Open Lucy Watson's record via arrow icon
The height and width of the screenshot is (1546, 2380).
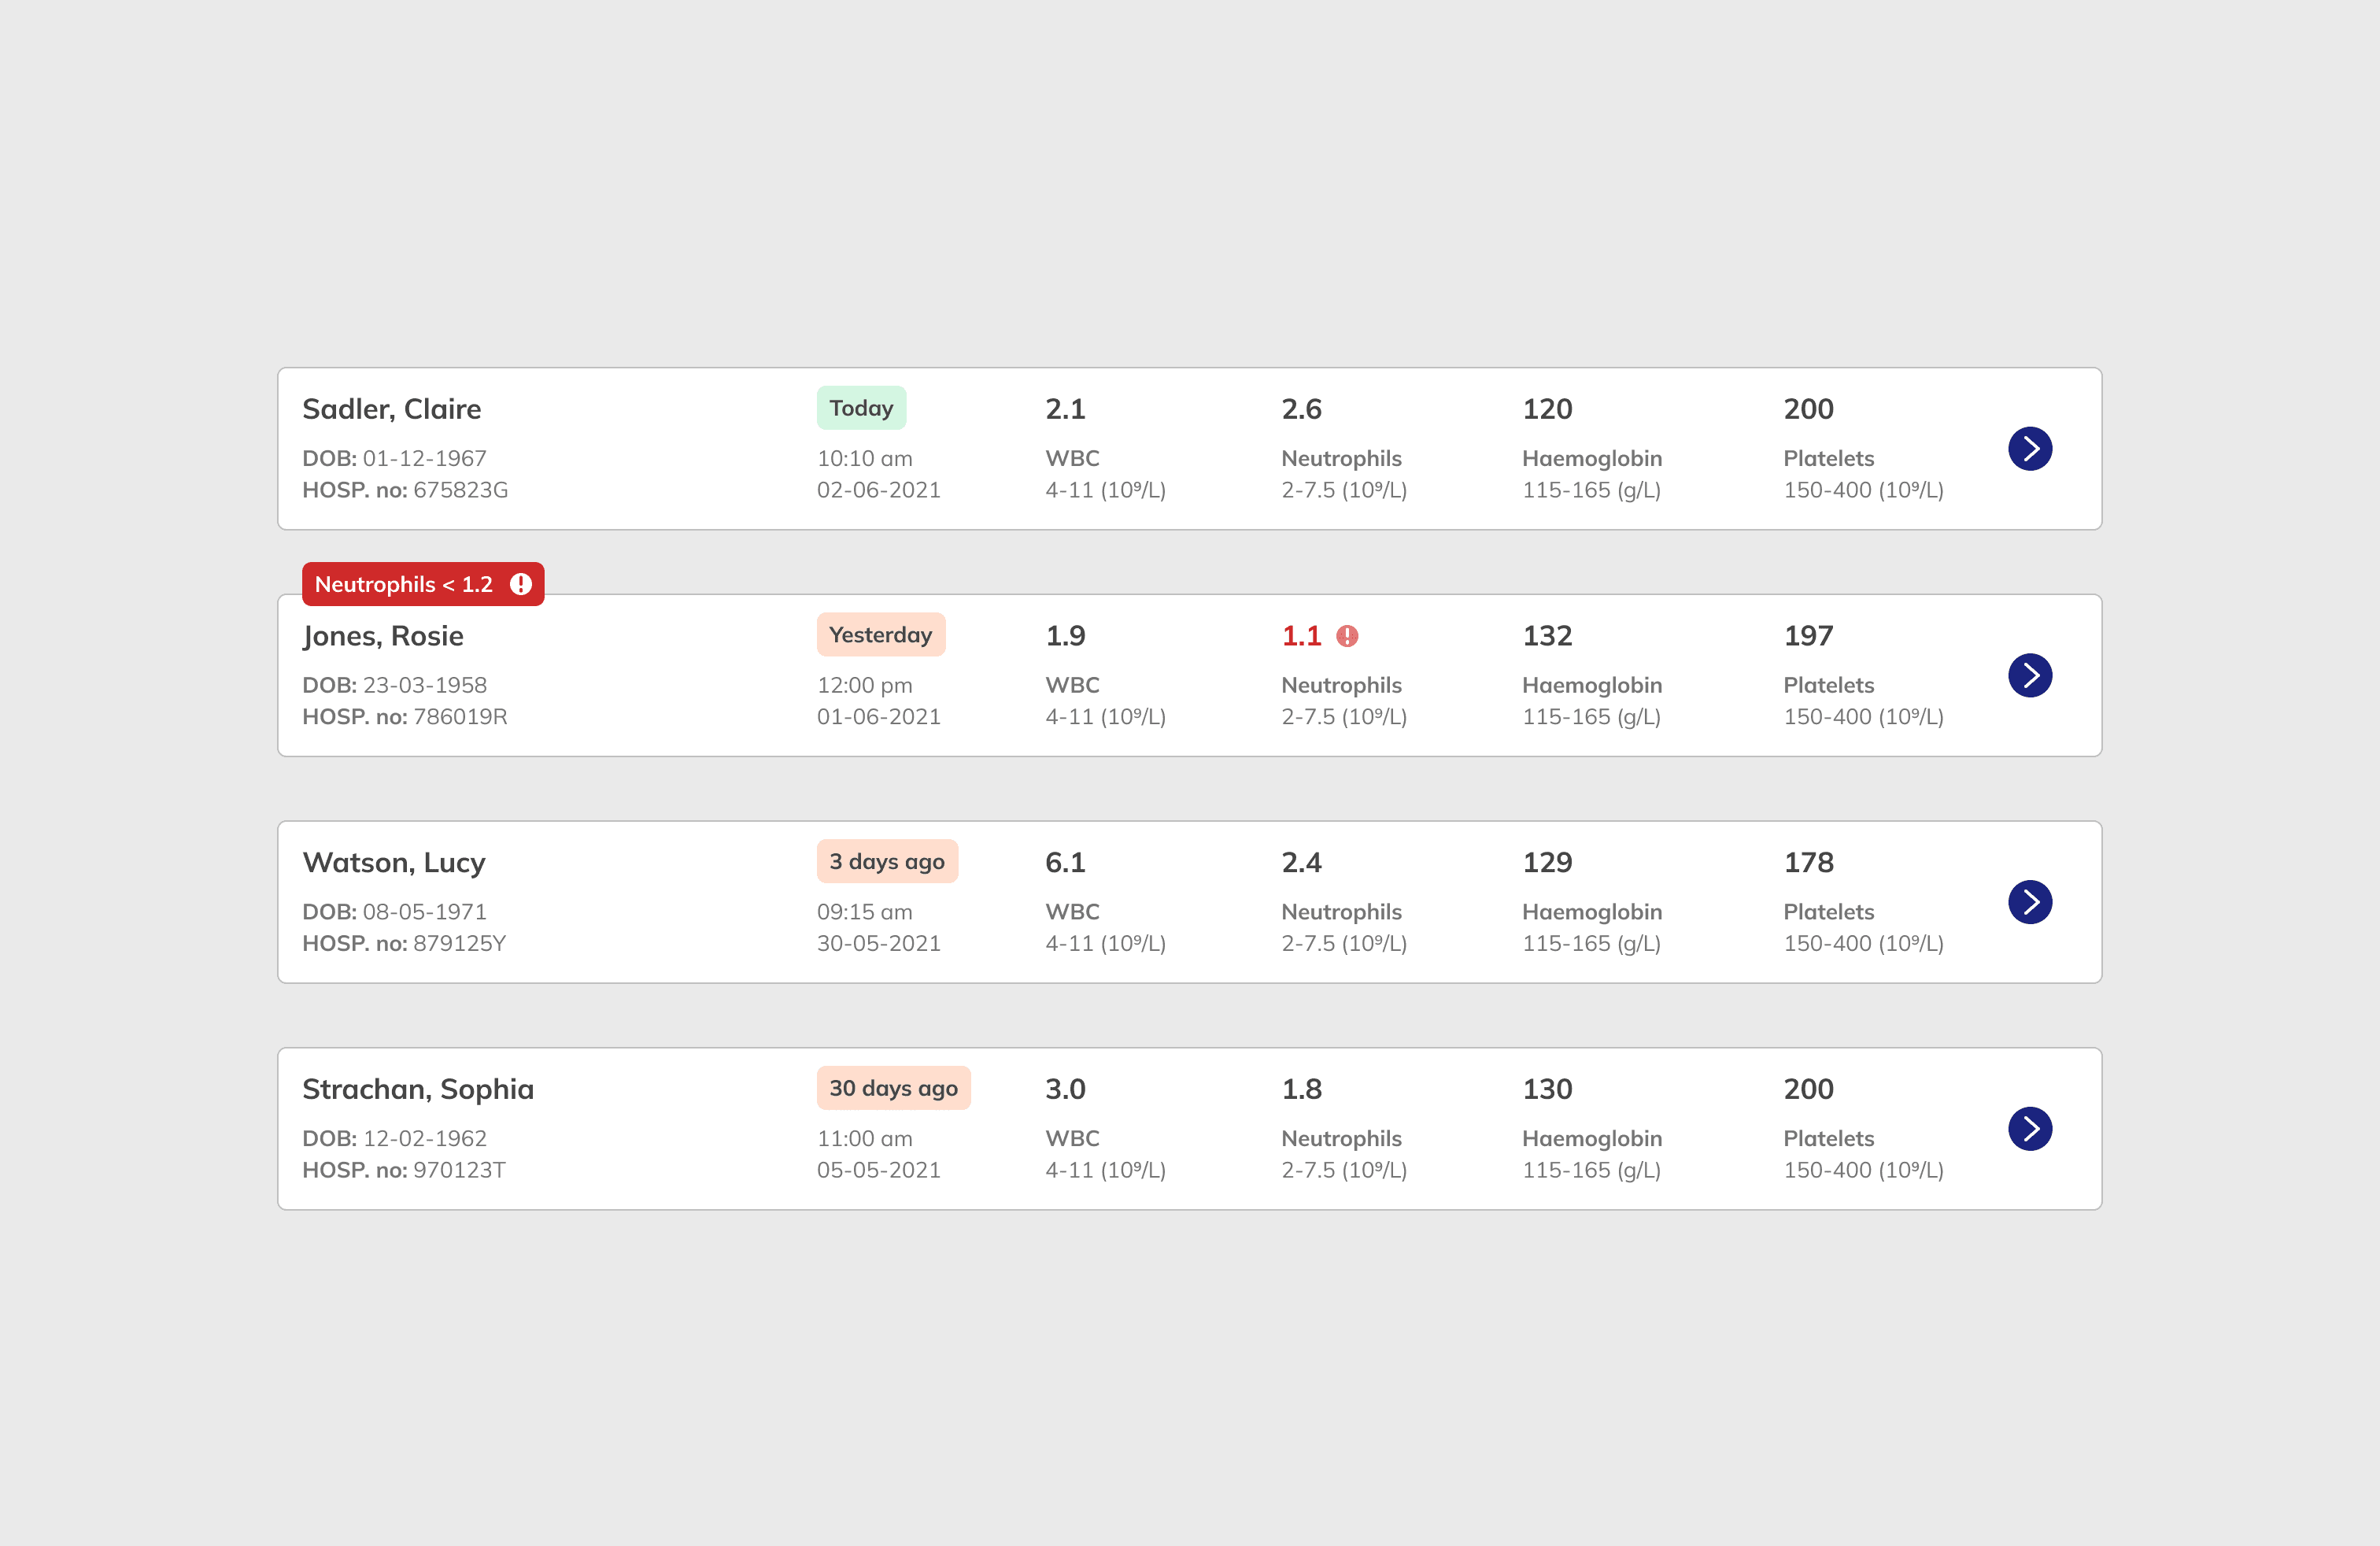coord(2029,902)
